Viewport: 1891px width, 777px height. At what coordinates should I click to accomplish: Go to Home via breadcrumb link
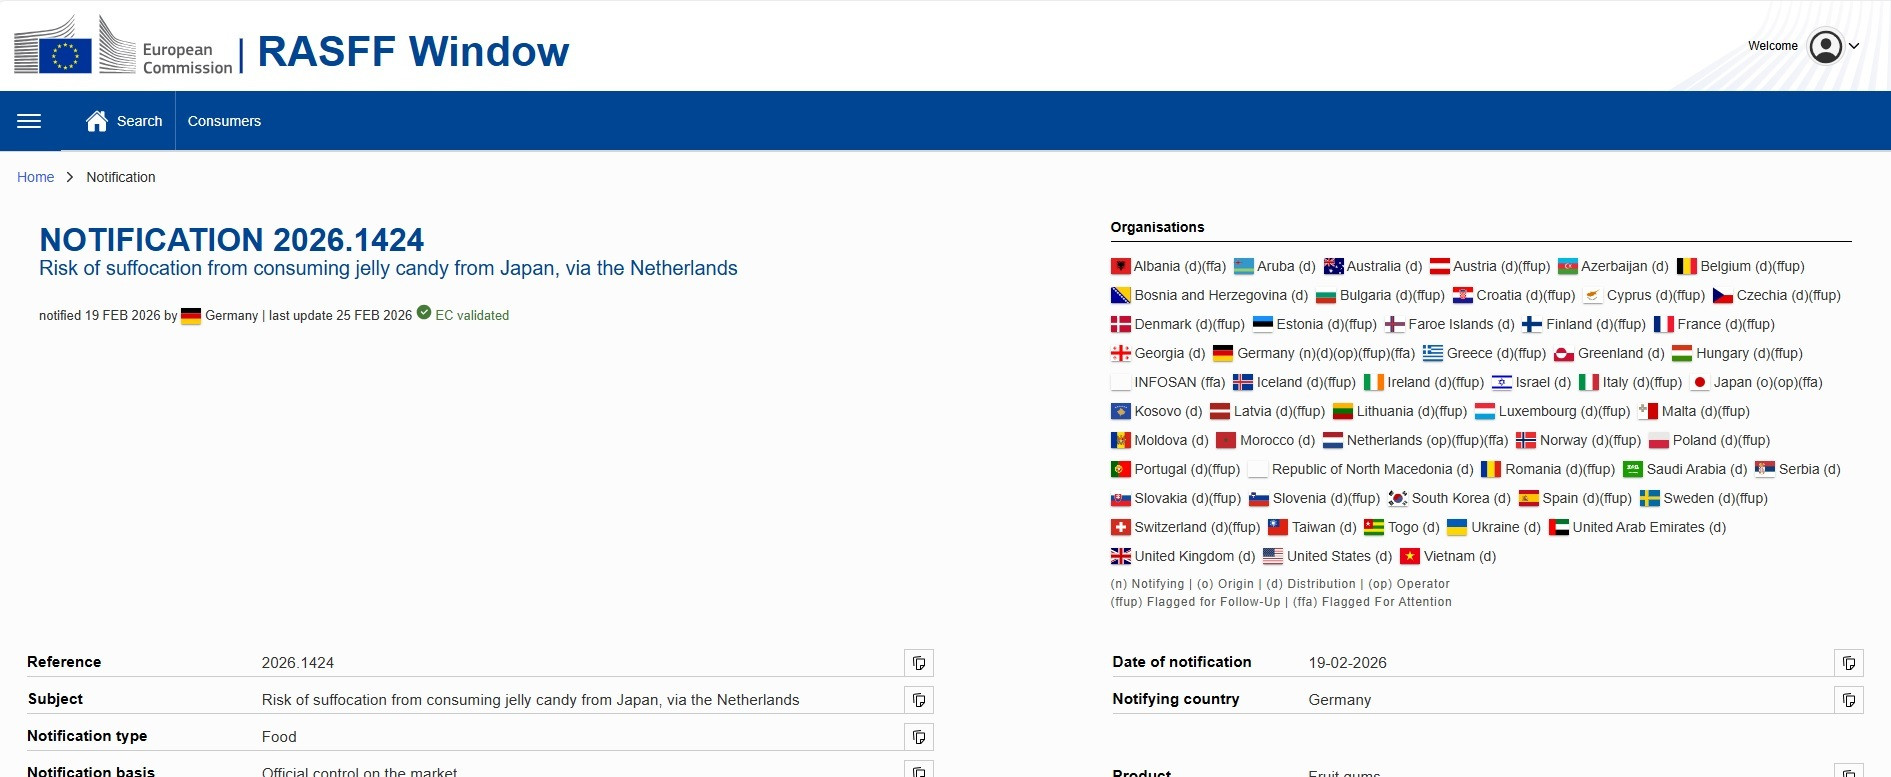click(x=35, y=177)
